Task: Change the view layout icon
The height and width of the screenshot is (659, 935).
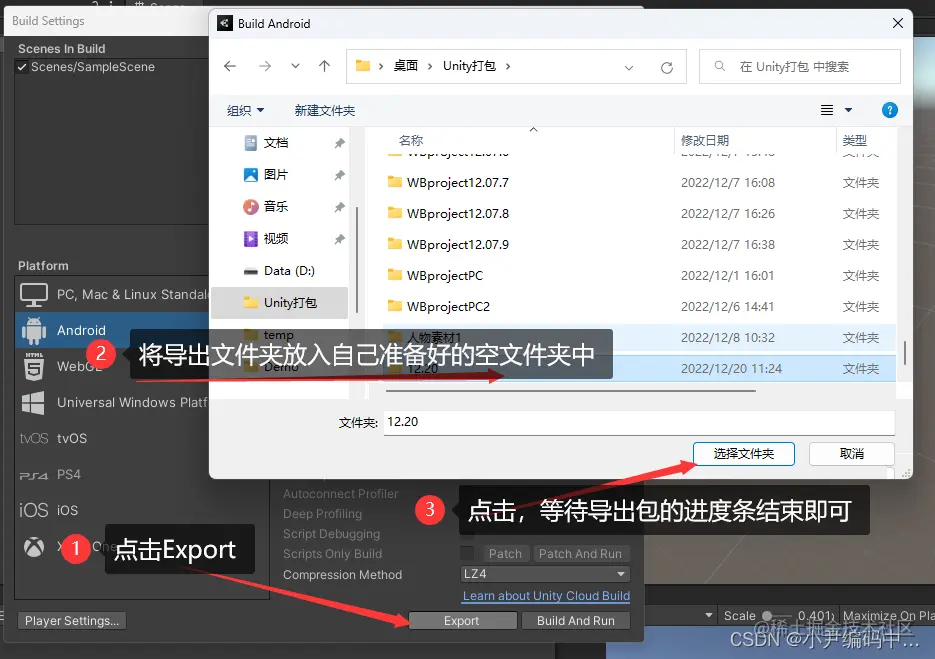Action: pos(826,110)
